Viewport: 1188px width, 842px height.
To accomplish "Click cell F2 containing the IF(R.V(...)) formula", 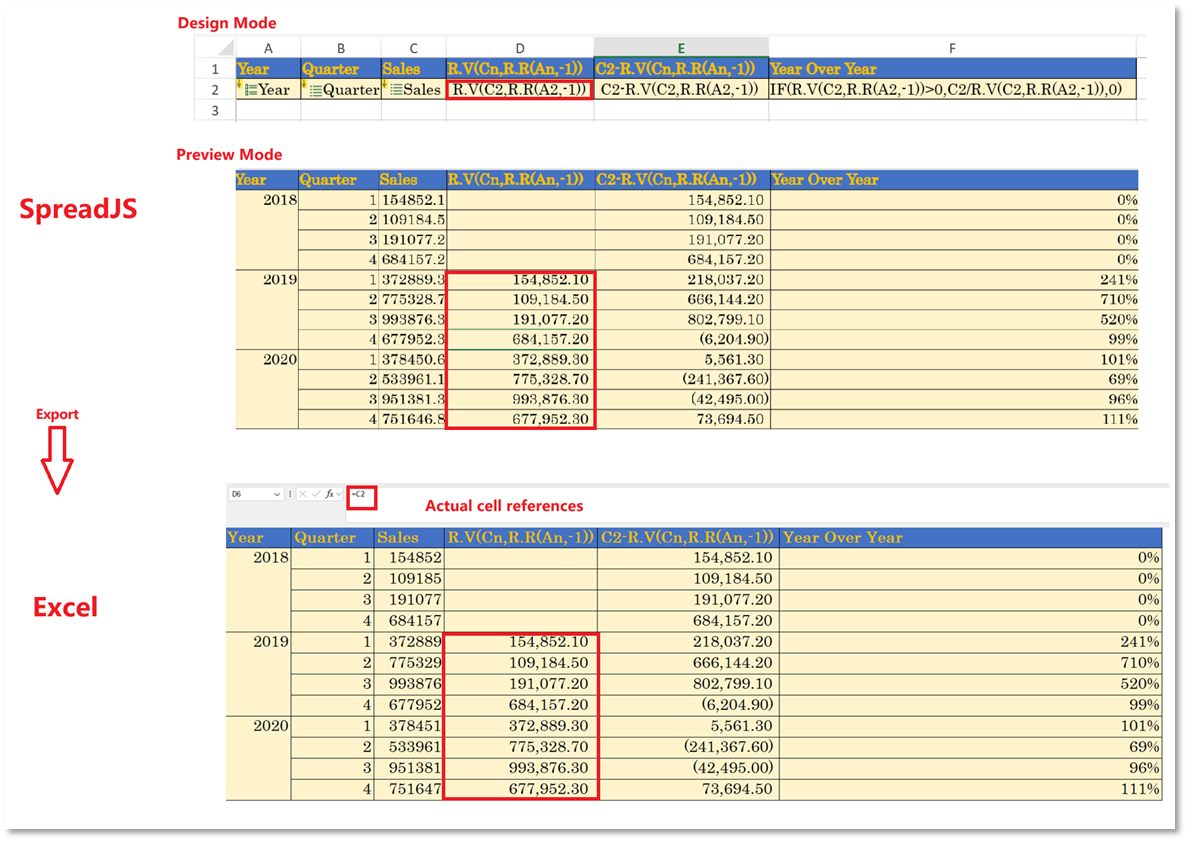I will pyautogui.click(x=952, y=89).
